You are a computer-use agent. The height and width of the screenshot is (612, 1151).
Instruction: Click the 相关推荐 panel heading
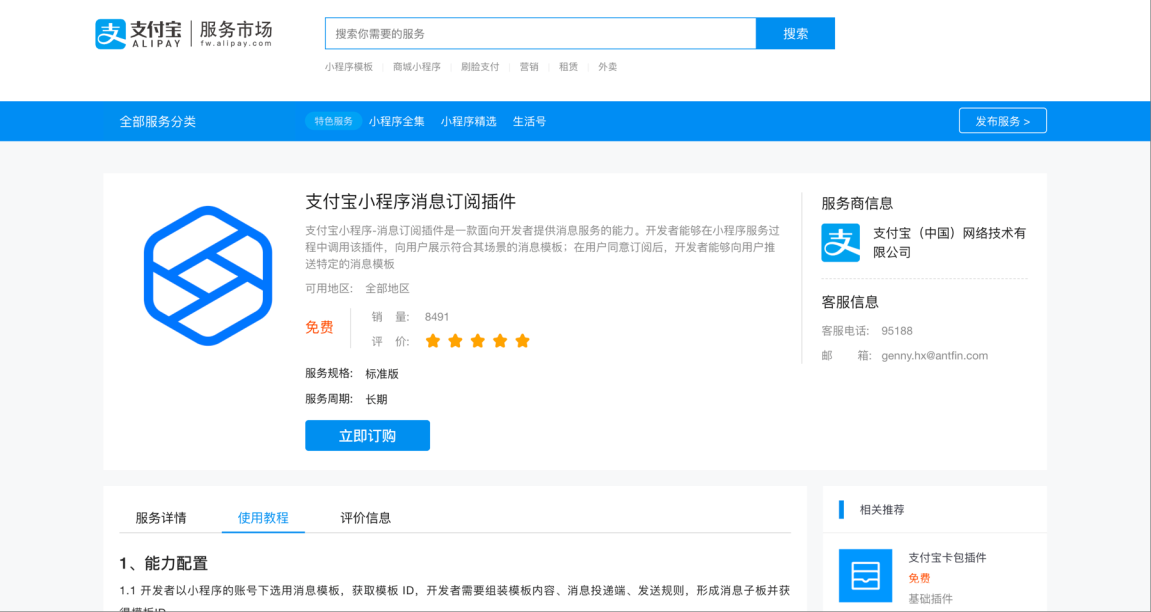(882, 510)
